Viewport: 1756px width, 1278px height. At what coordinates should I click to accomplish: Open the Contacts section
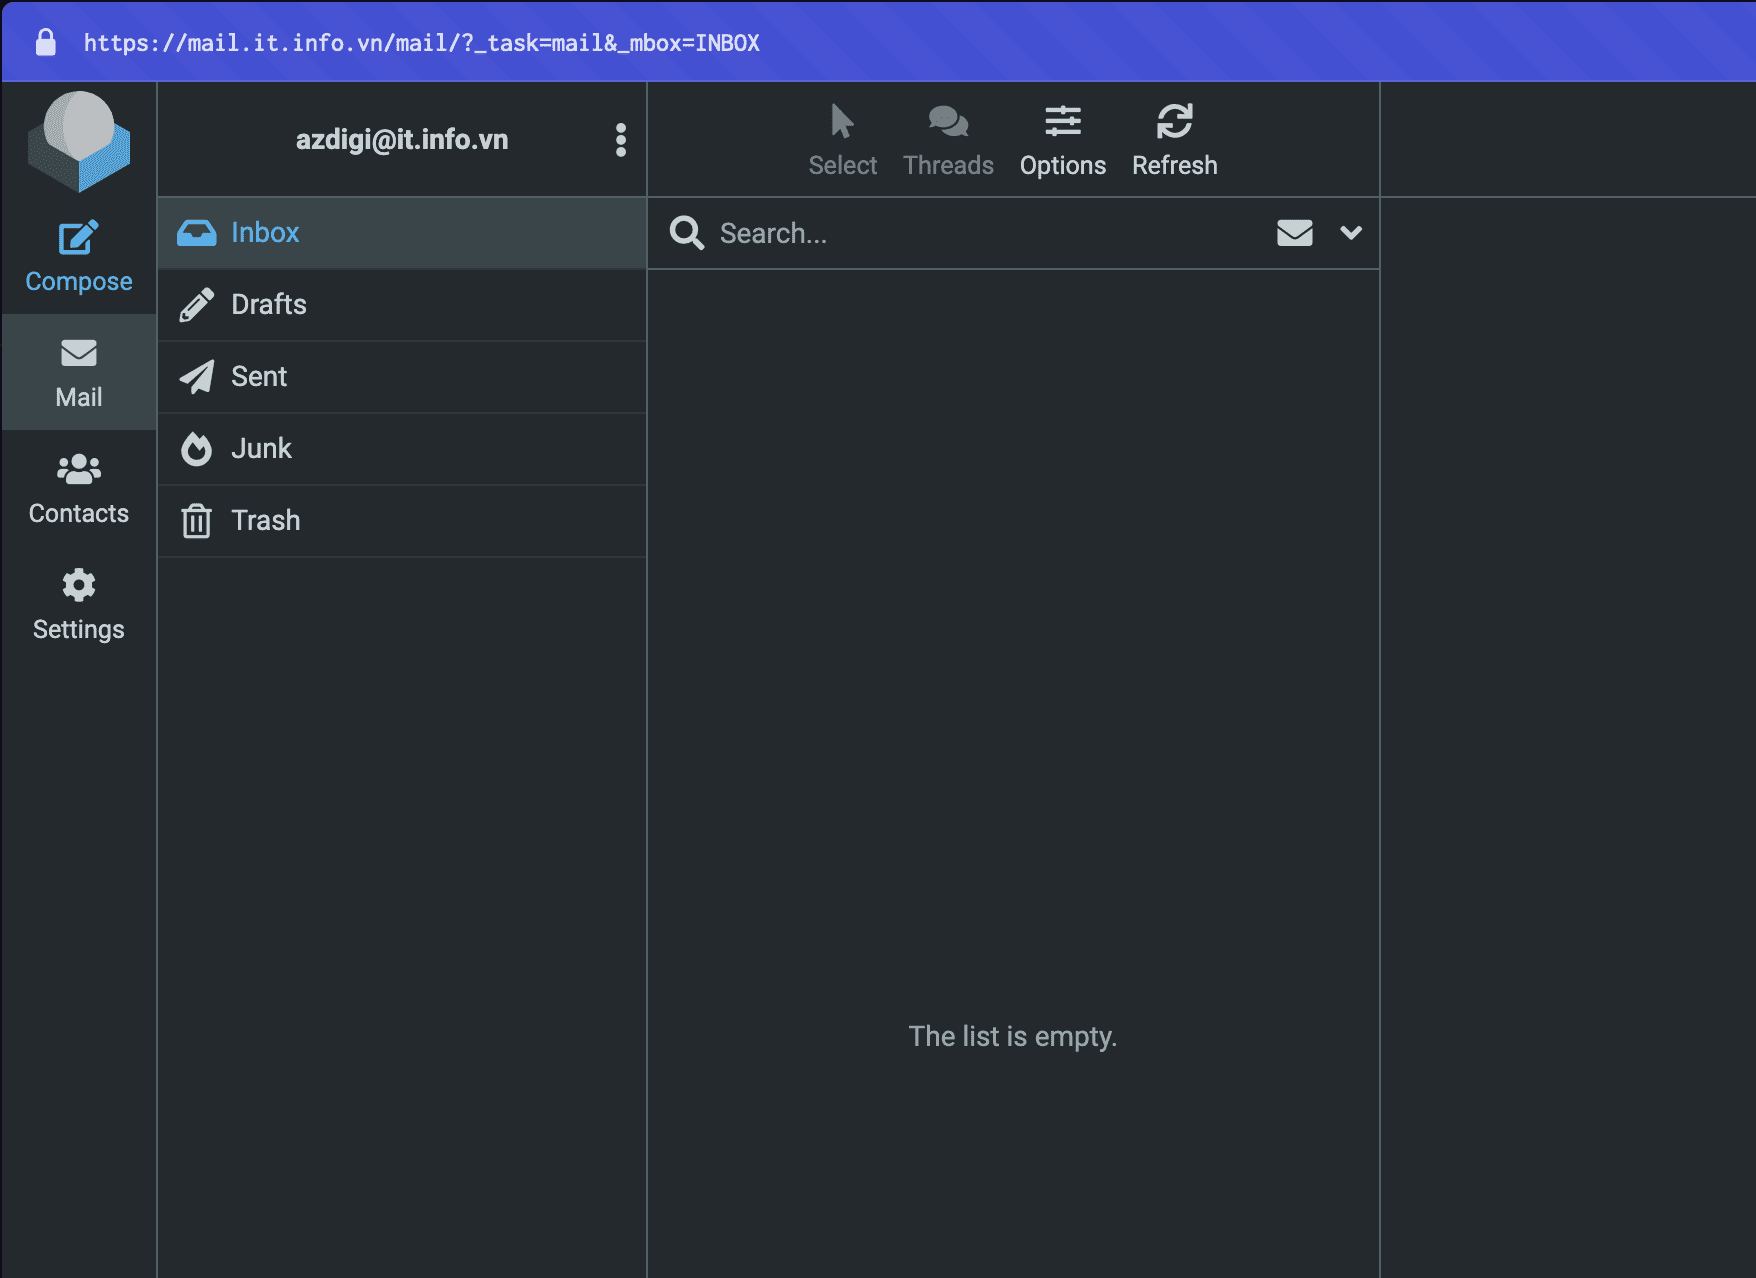79,489
